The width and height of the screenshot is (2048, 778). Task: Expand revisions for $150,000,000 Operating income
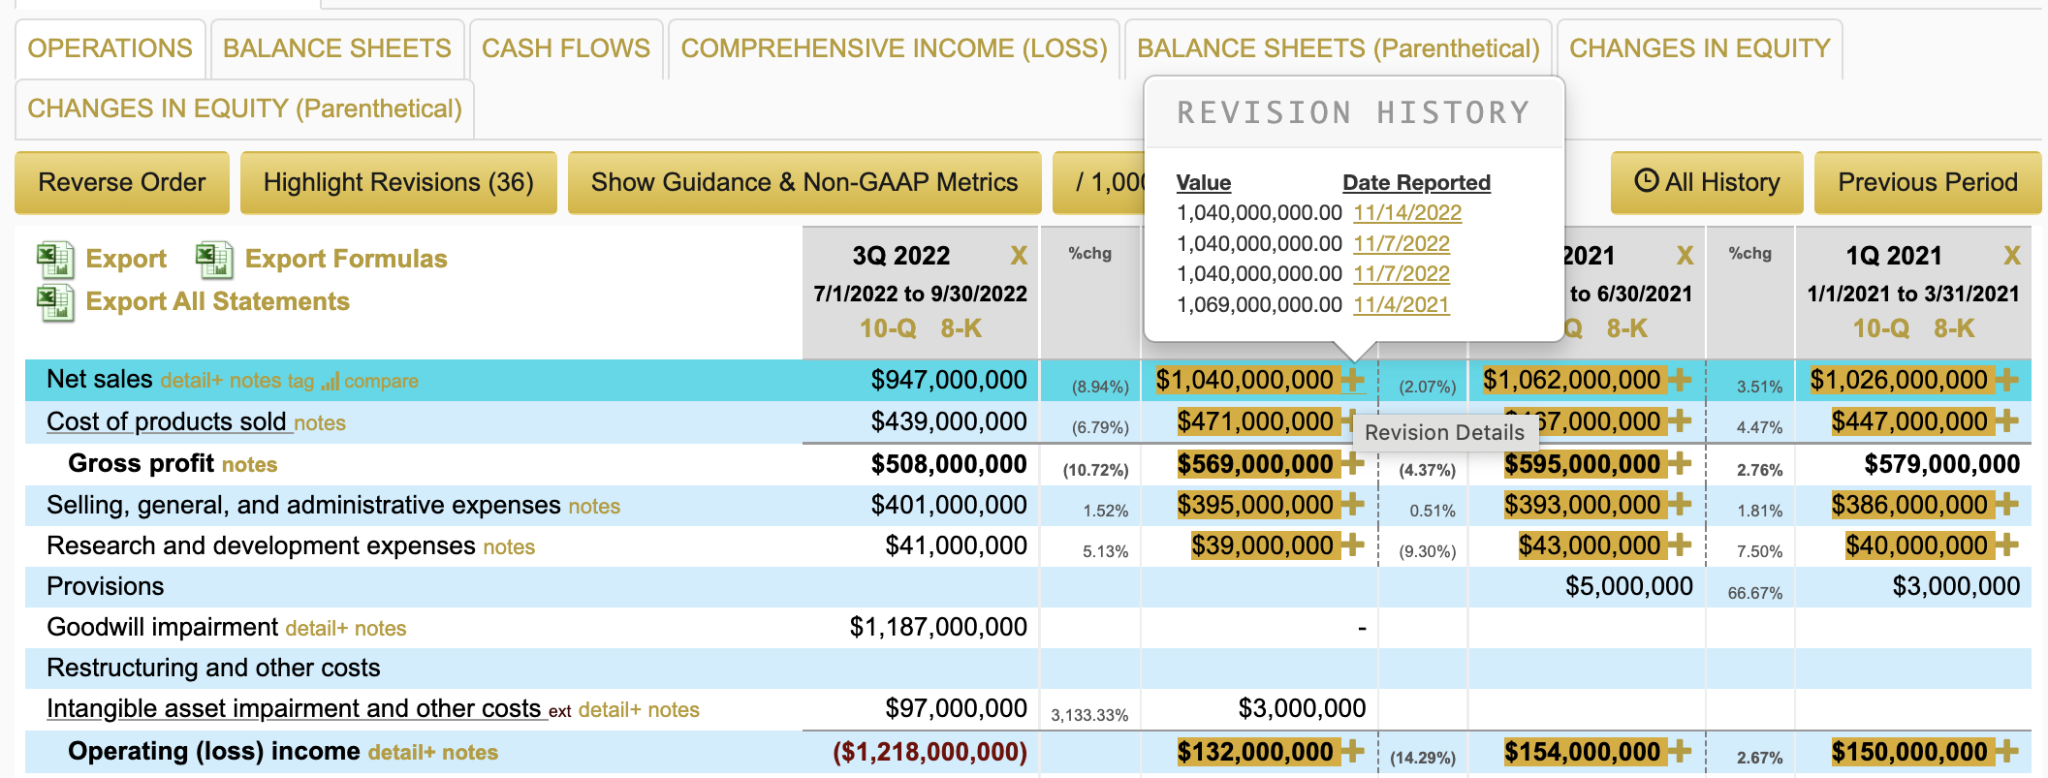click(2006, 752)
